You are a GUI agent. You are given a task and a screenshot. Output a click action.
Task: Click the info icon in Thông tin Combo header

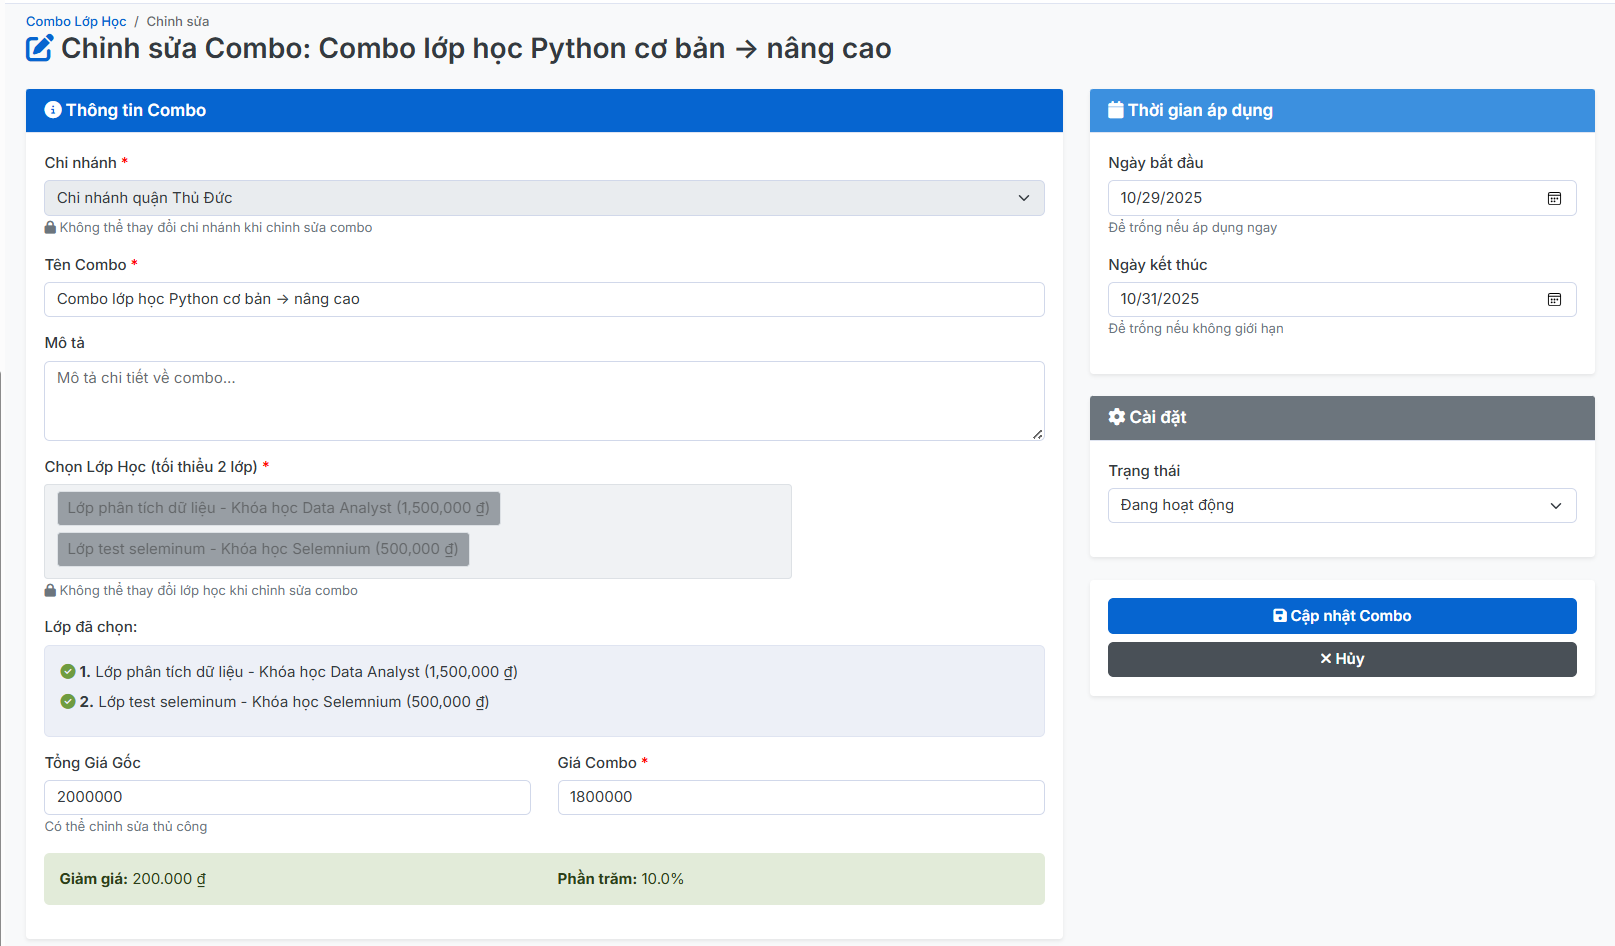pos(53,110)
